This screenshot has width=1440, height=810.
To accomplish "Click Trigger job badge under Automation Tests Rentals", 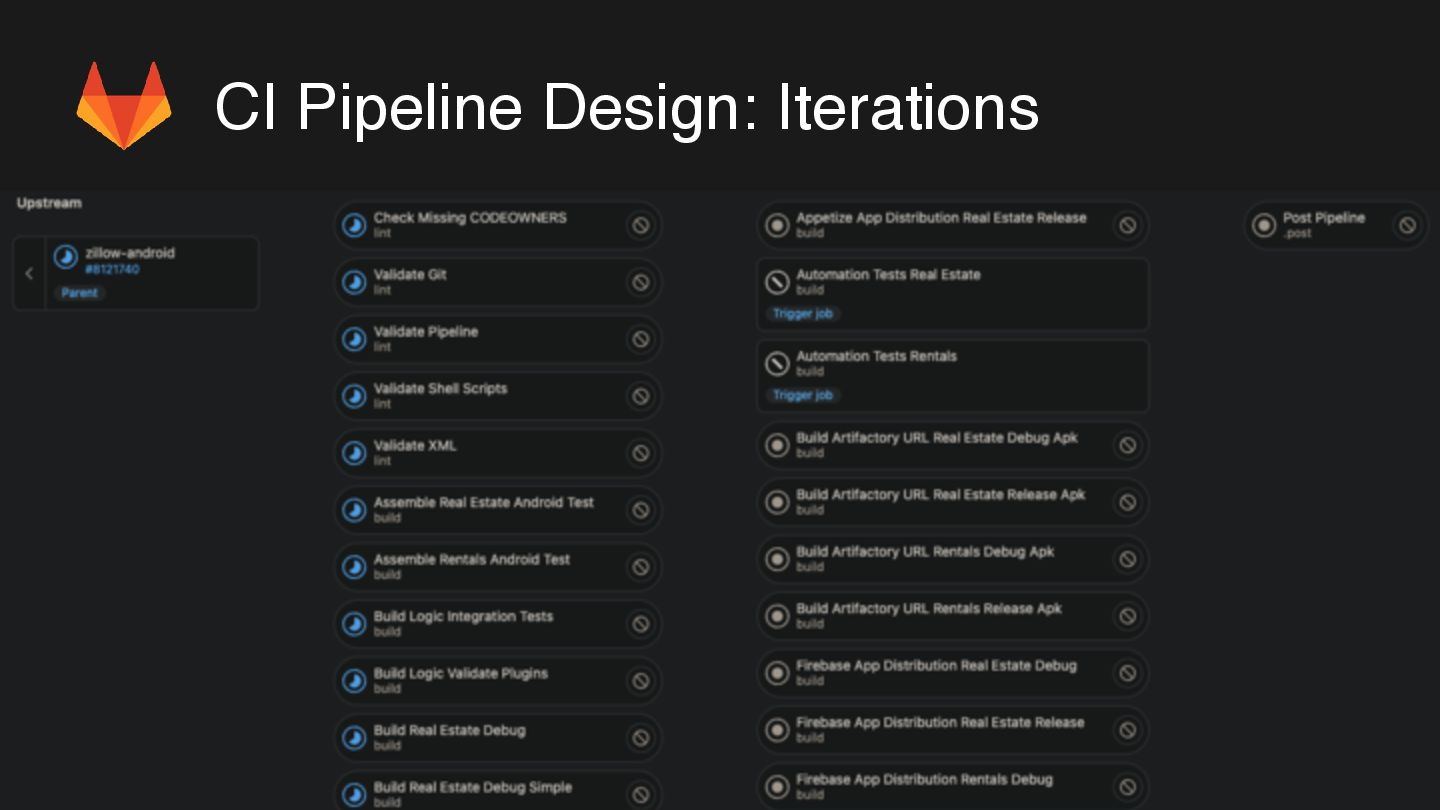I will 802,395.
